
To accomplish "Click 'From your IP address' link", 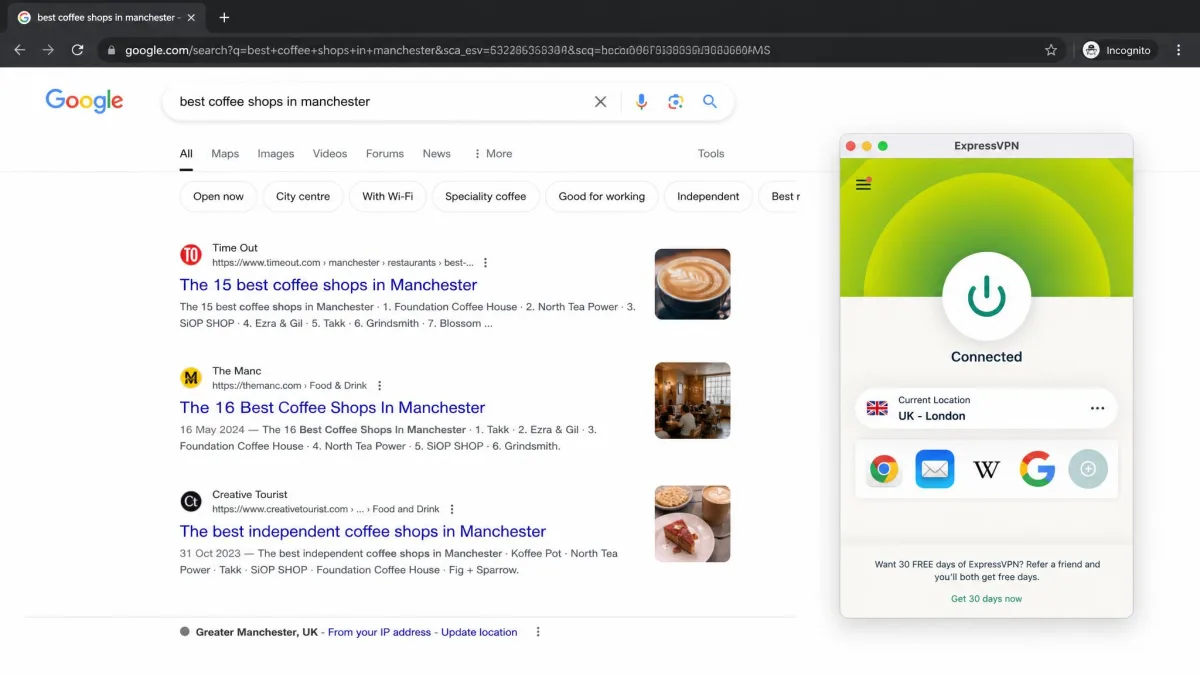I will click(x=379, y=632).
